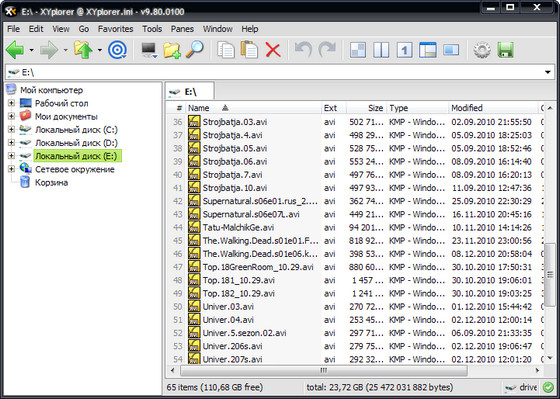
Task: Toggle the Dual Pane icon
Action: tap(381, 50)
